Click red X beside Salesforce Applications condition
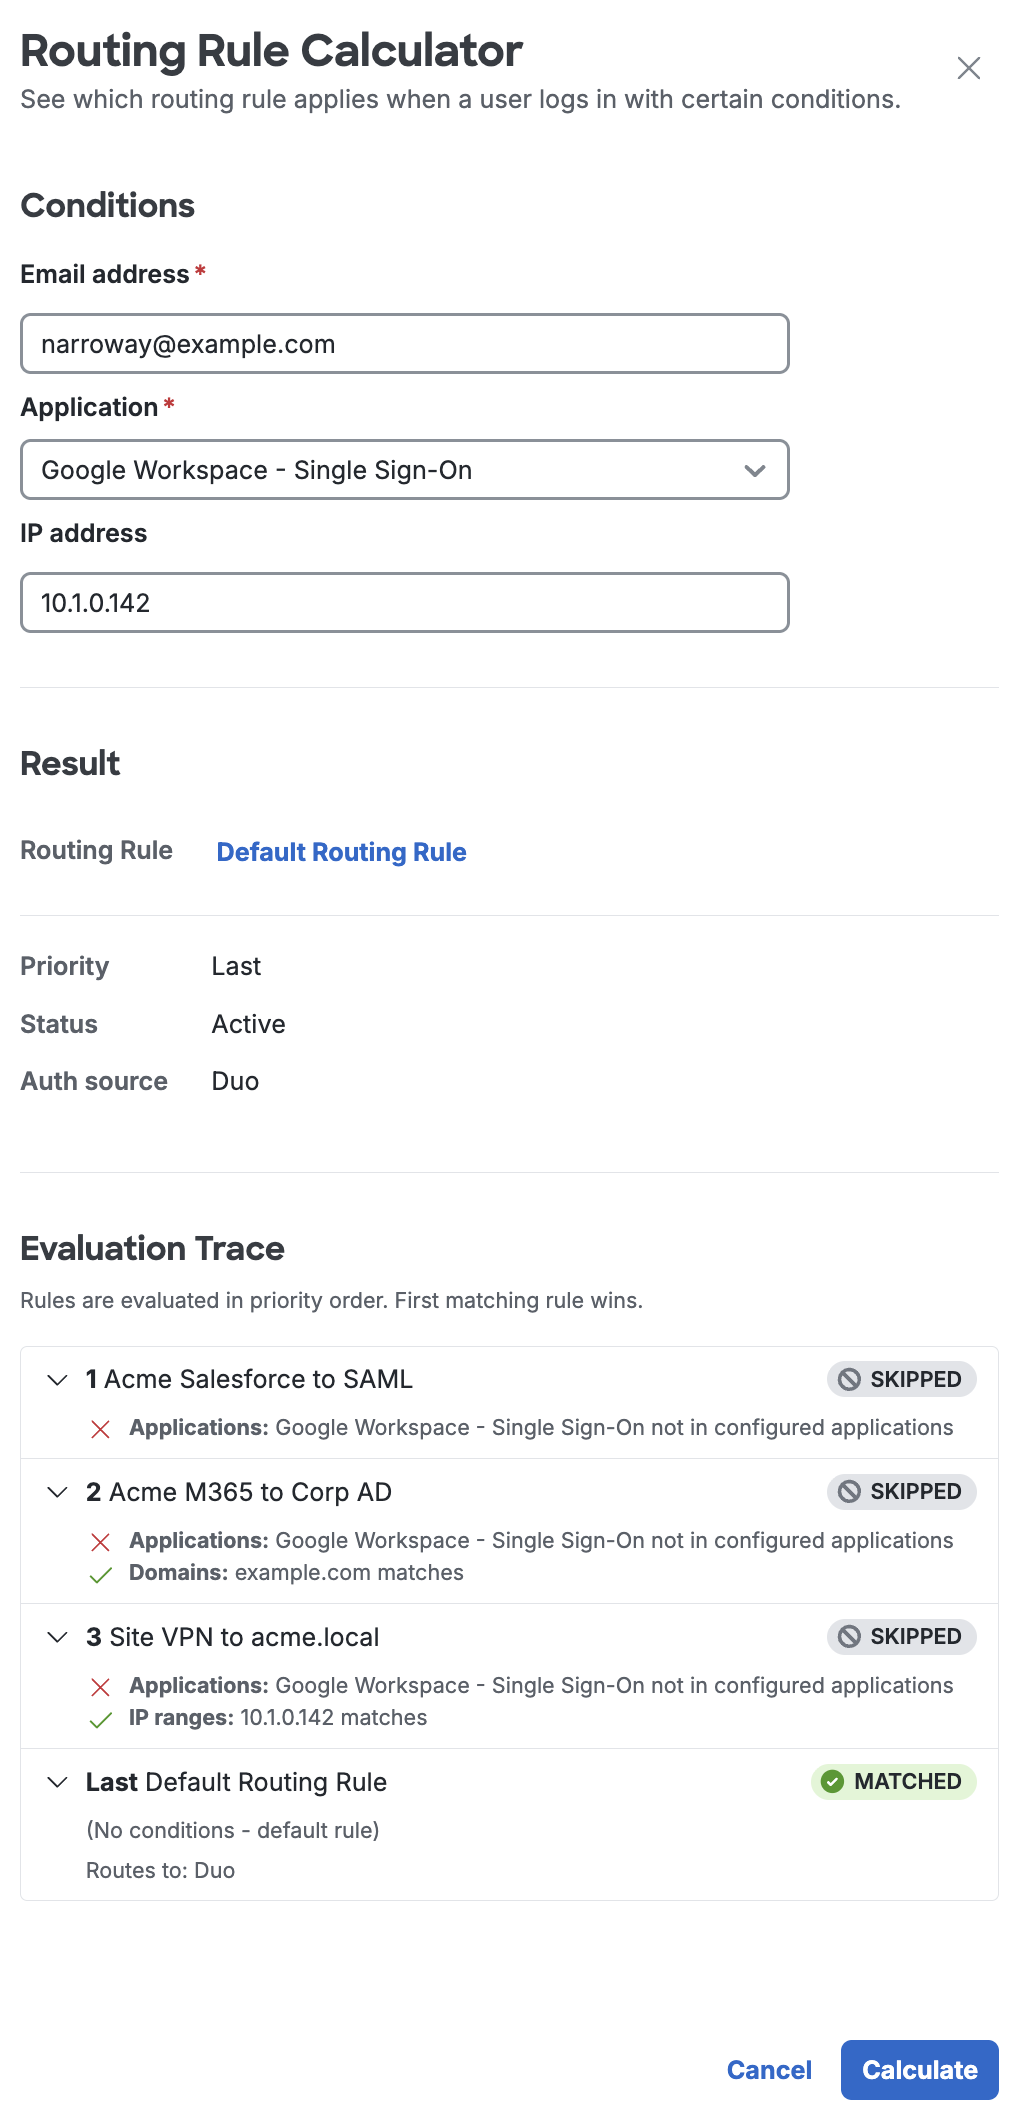This screenshot has width=1026, height=2120. point(101,1428)
